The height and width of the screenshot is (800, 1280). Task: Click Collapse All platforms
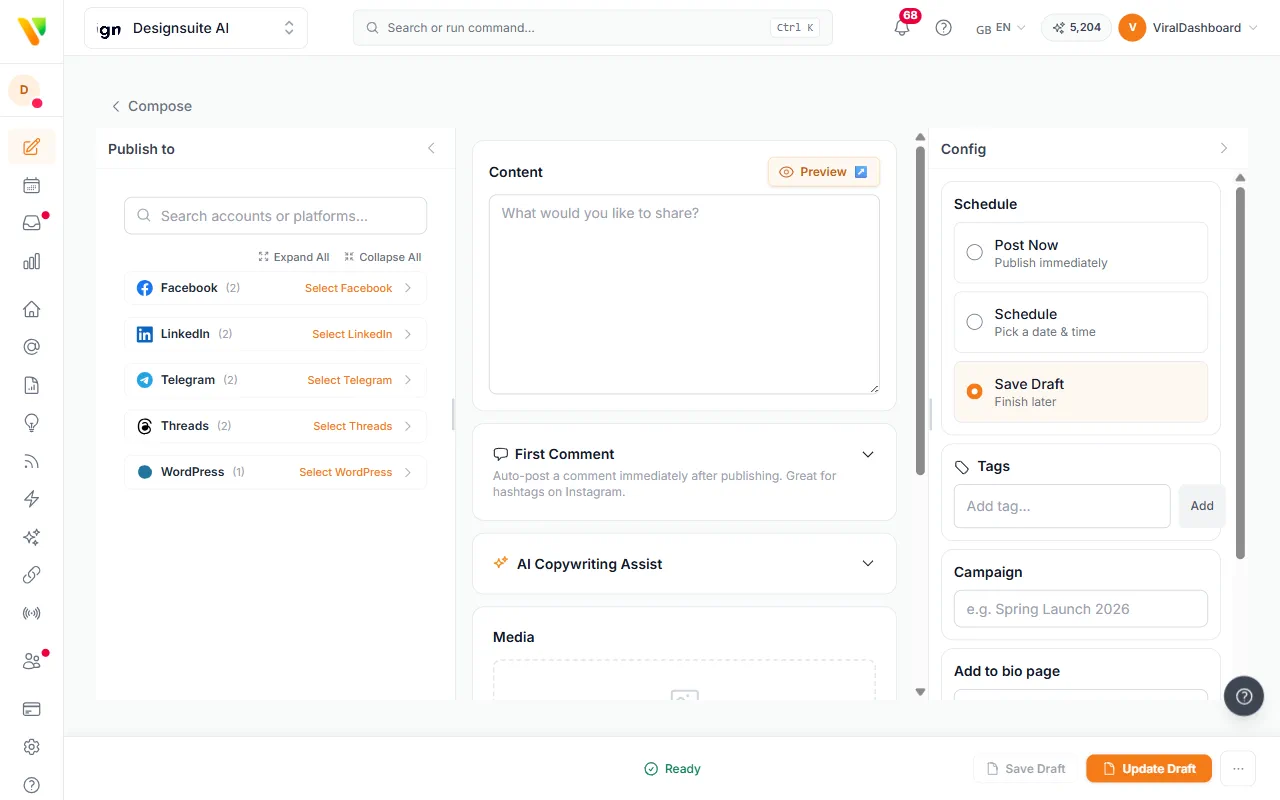pyautogui.click(x=383, y=257)
